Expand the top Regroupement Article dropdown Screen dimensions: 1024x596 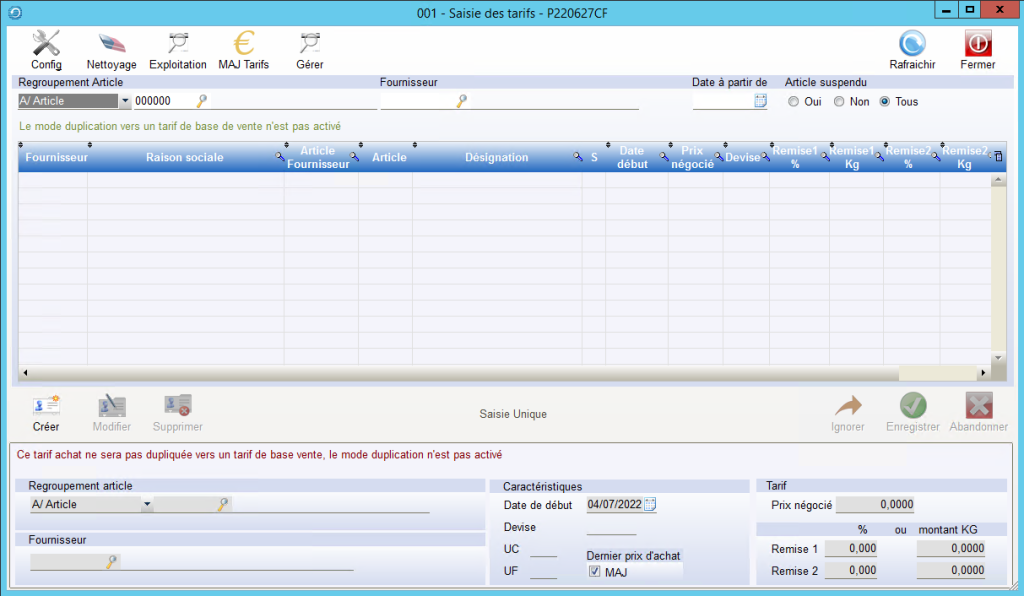[x=125, y=101]
